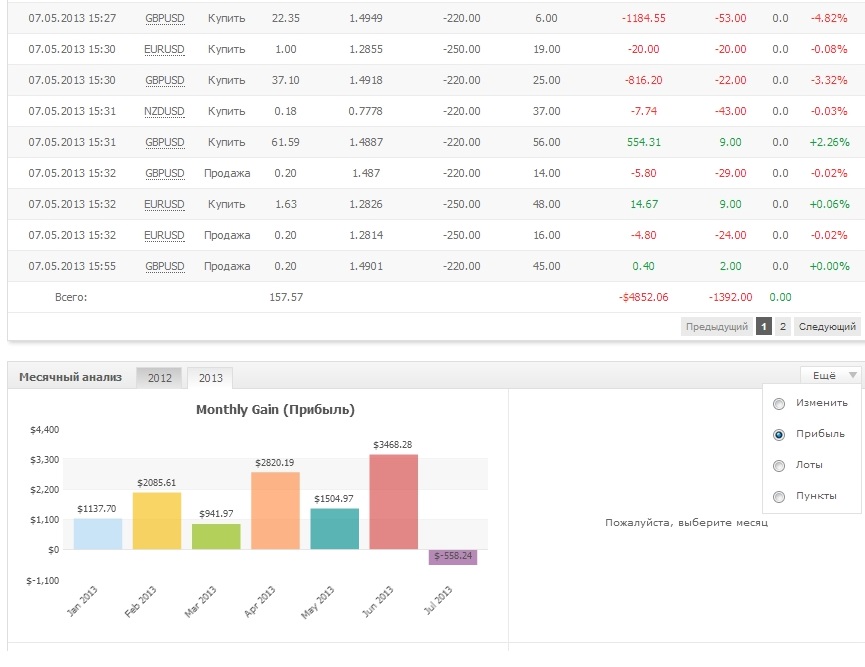Click the total profit -$4852.06
The height and width of the screenshot is (667, 865).
(x=643, y=297)
